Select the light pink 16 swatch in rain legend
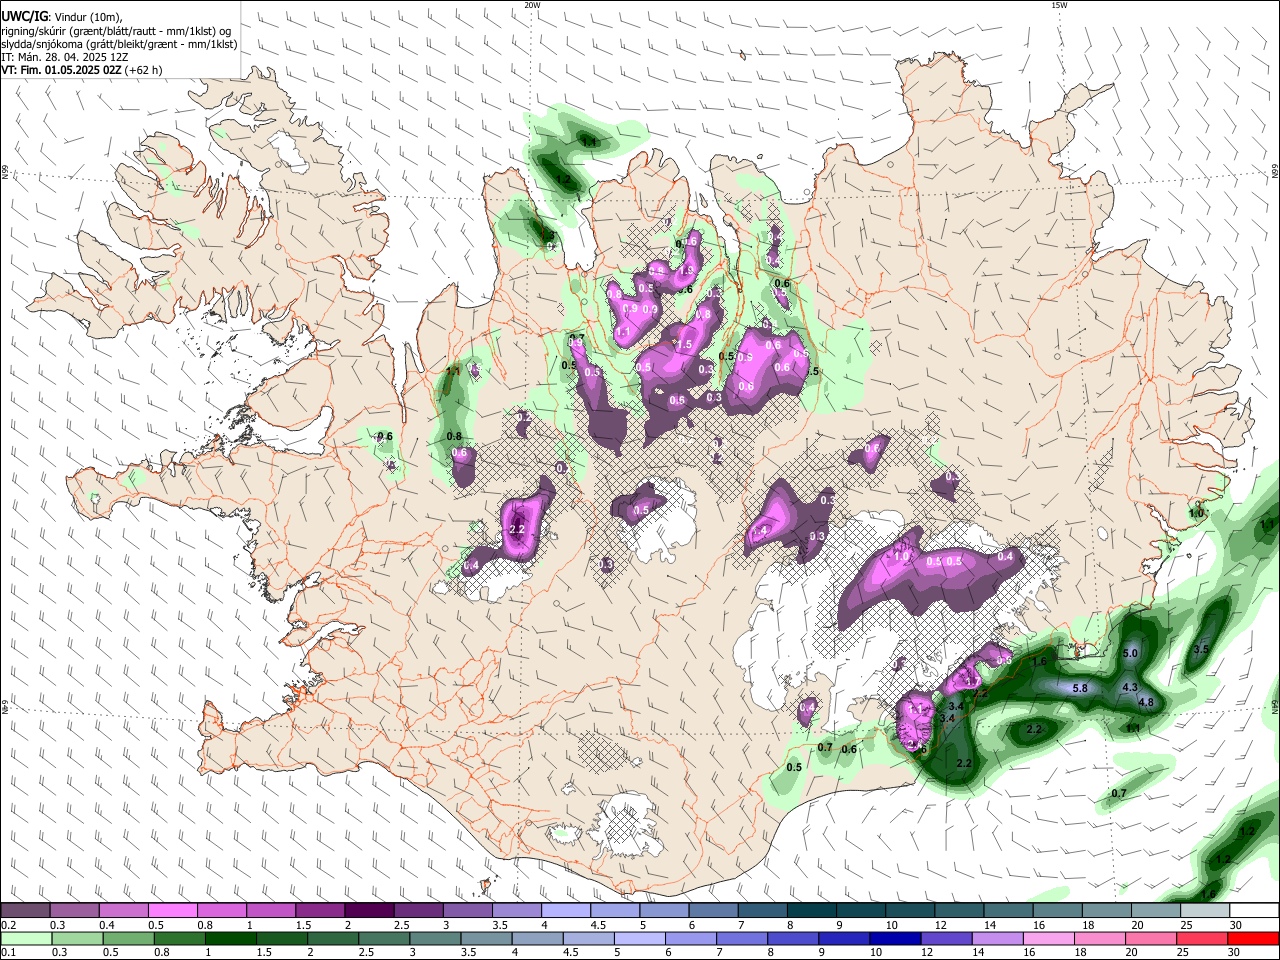This screenshot has height=960, width=1280. coord(1050,939)
